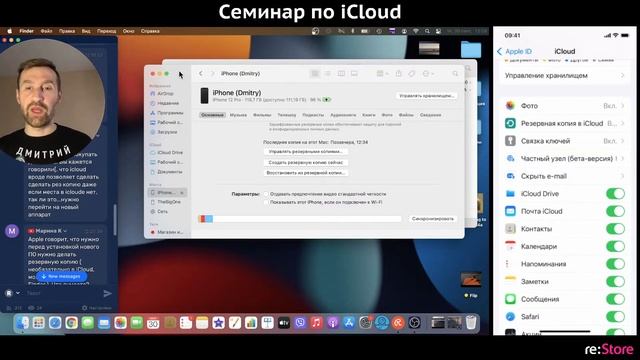640x360 pixels.
Task: Open Apple TV from the Dock
Action: tap(284, 323)
